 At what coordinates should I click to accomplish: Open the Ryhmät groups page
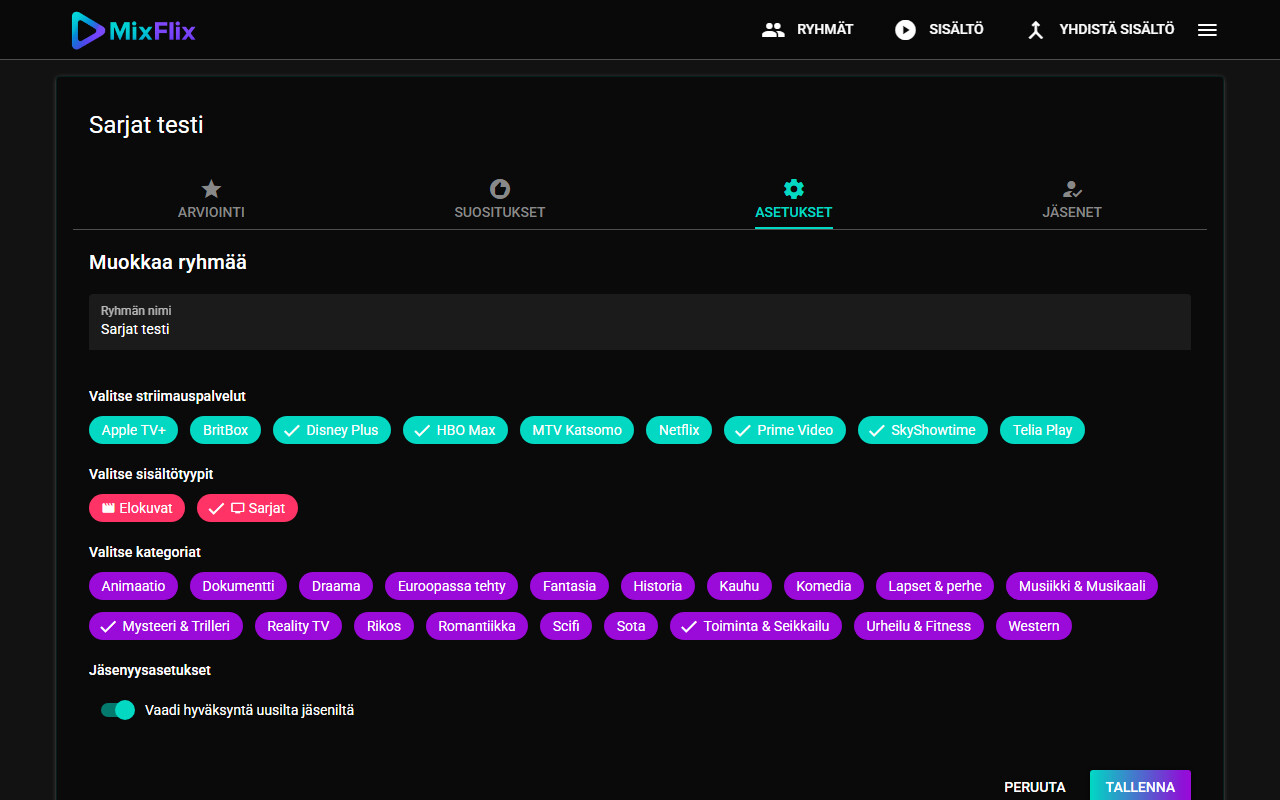click(808, 30)
